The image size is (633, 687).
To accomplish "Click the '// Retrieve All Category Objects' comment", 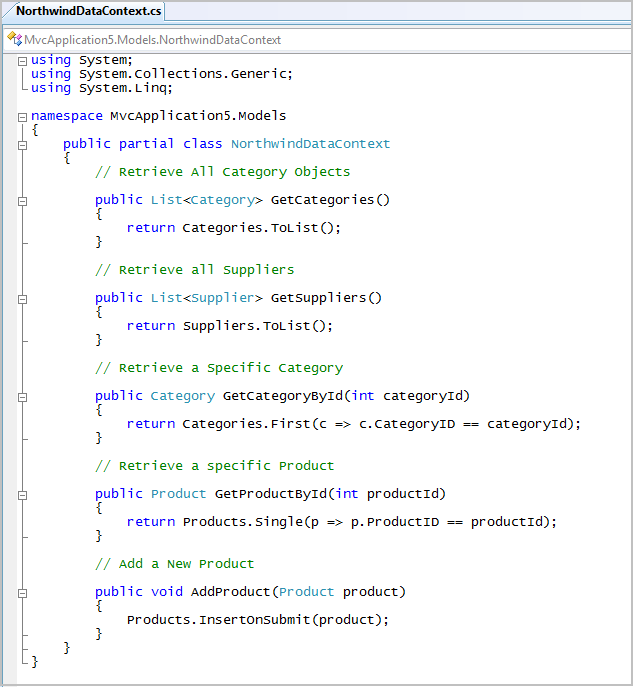I will (x=223, y=172).
